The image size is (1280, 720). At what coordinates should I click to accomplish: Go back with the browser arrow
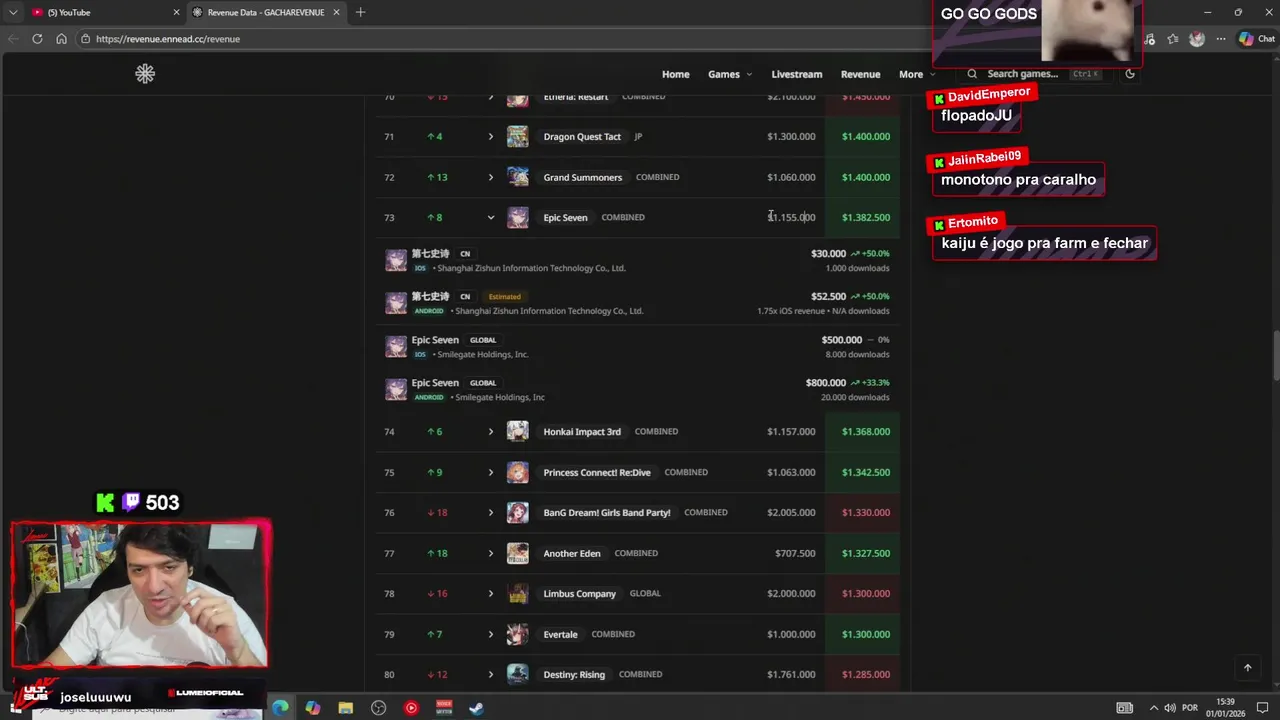(x=13, y=39)
